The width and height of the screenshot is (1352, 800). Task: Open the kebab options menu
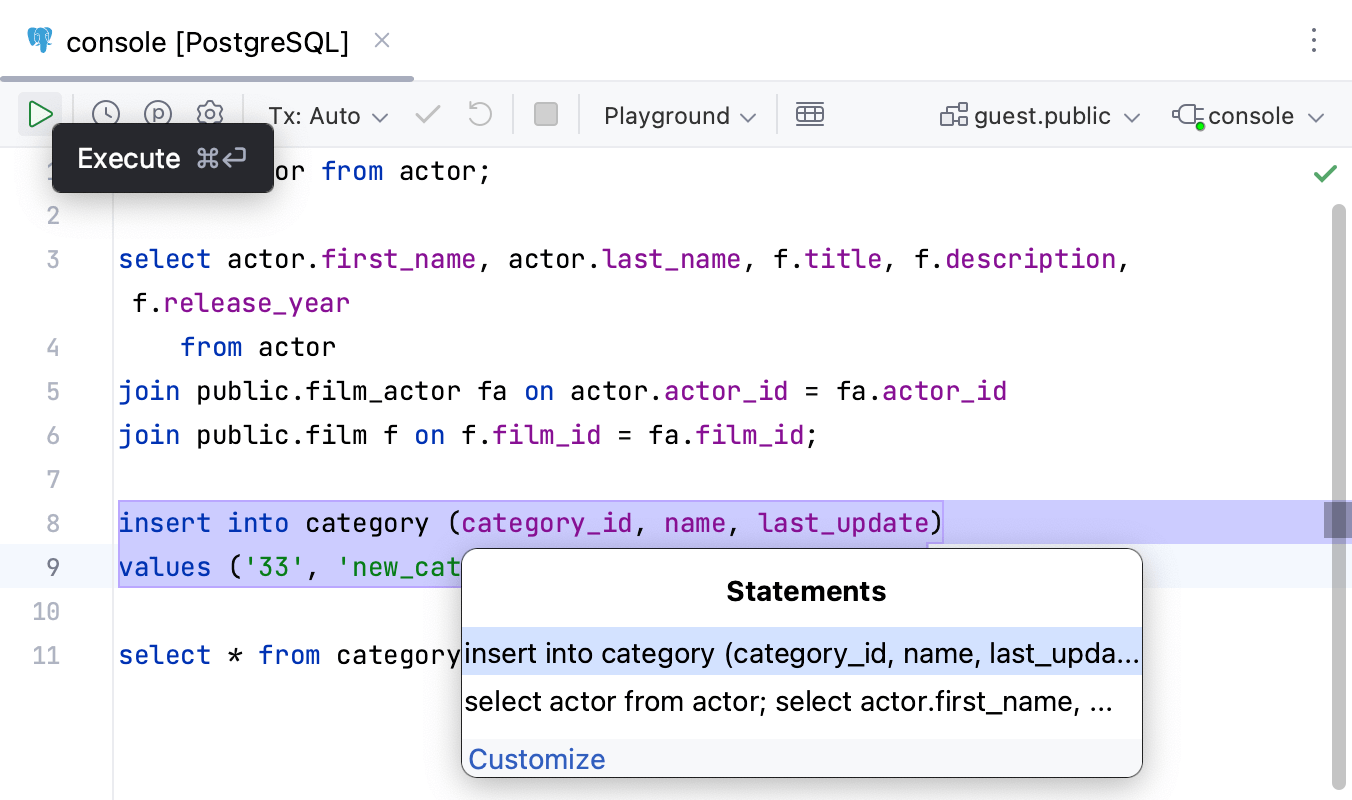(x=1314, y=41)
